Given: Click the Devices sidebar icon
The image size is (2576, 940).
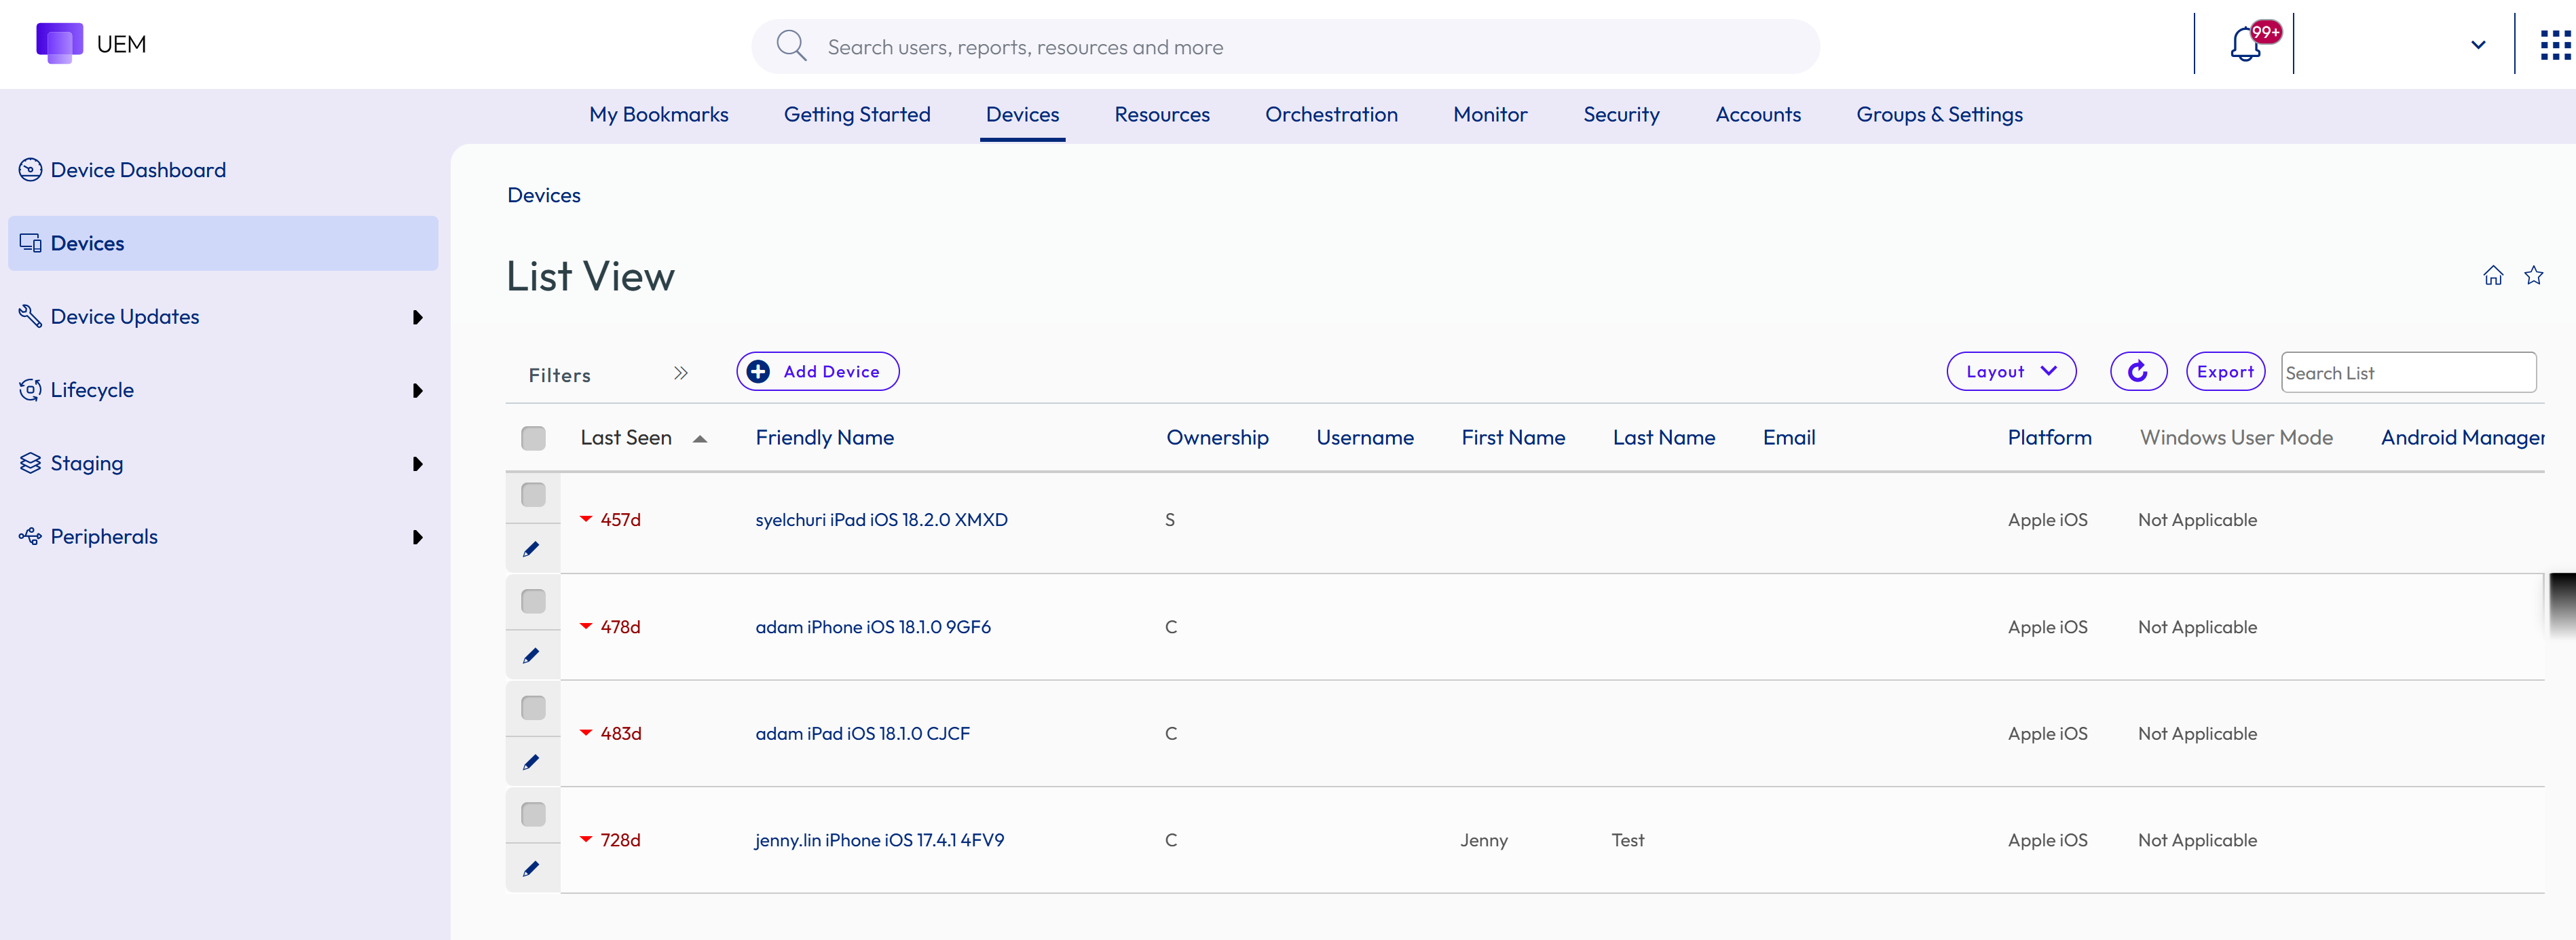Looking at the screenshot, I should tap(30, 243).
